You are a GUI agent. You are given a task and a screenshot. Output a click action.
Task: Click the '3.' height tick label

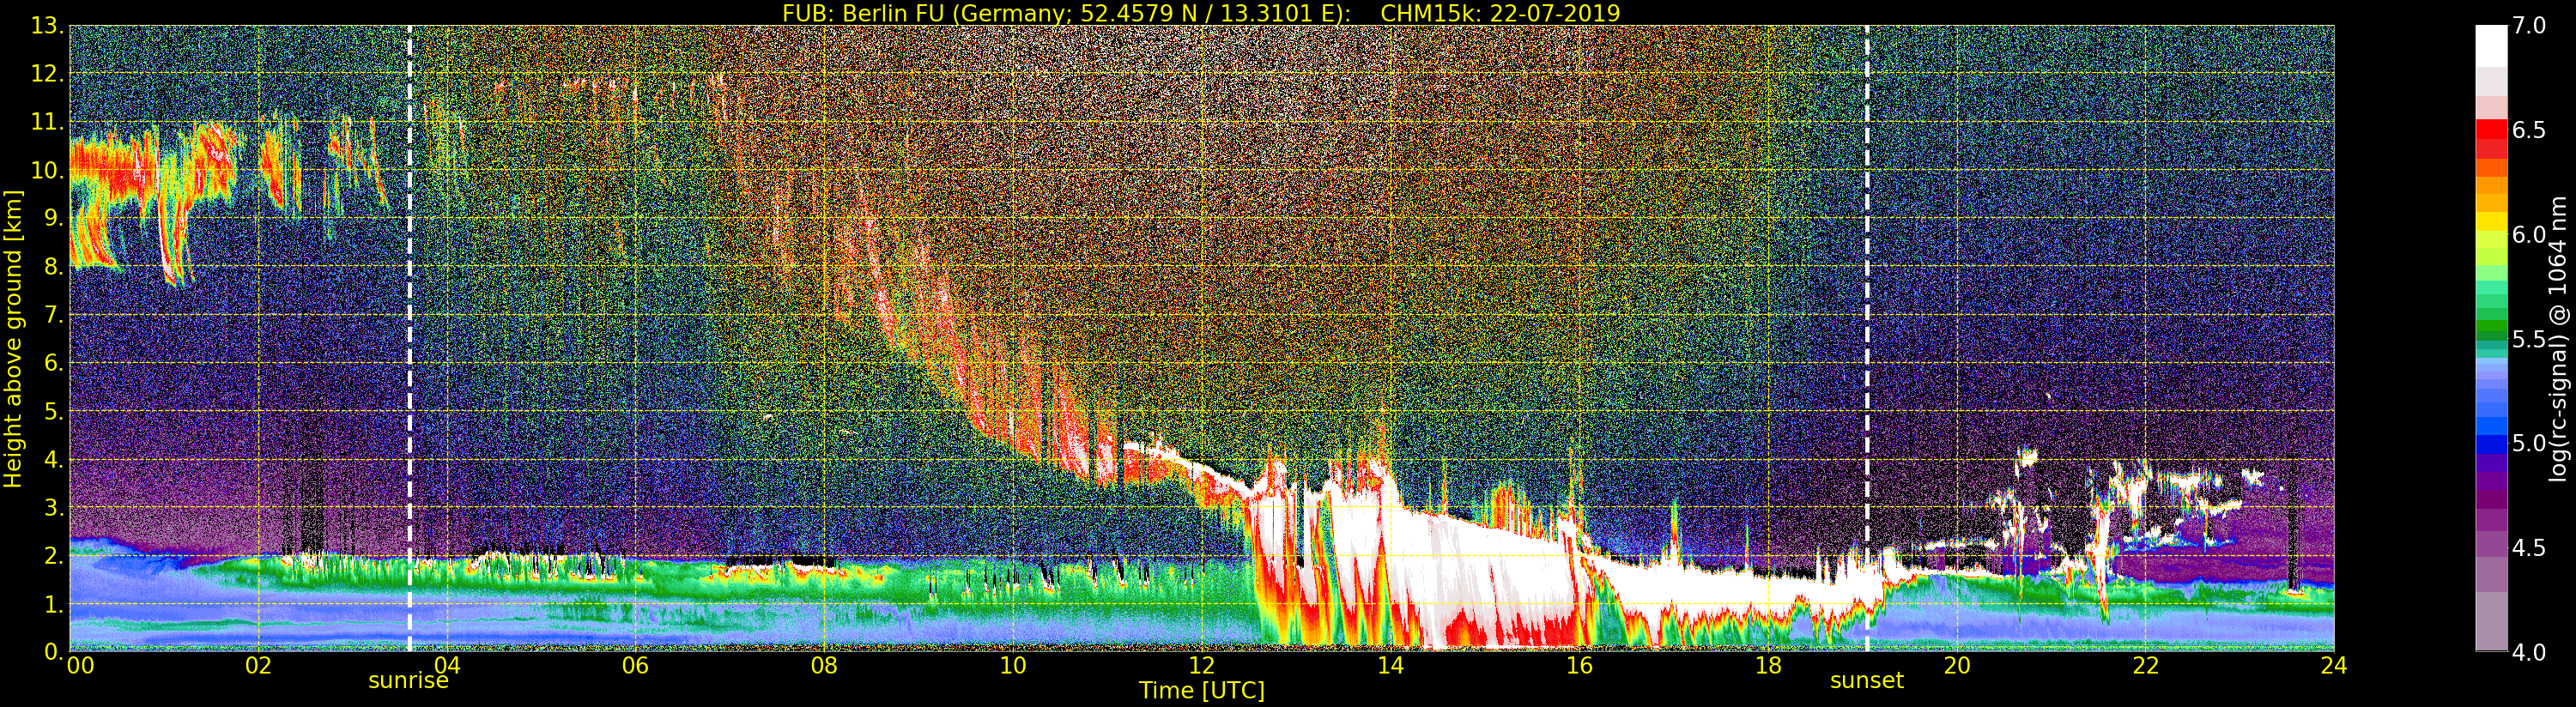pos(54,507)
